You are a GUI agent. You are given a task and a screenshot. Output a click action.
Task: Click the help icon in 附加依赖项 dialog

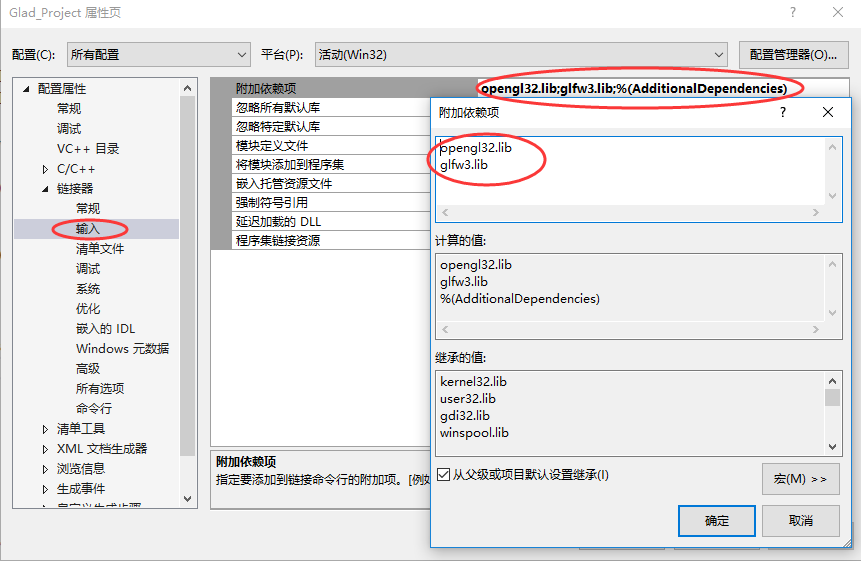click(x=783, y=113)
